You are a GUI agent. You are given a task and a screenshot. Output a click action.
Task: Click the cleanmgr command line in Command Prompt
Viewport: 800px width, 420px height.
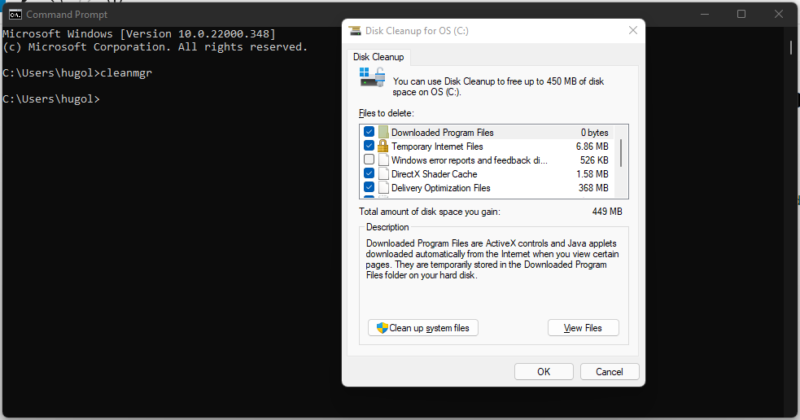point(78,73)
